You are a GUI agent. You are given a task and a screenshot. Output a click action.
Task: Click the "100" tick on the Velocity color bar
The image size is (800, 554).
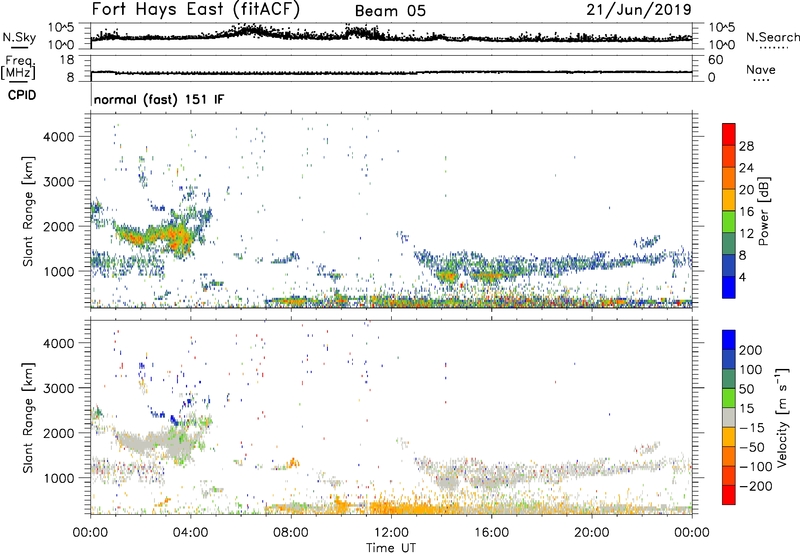[750, 369]
